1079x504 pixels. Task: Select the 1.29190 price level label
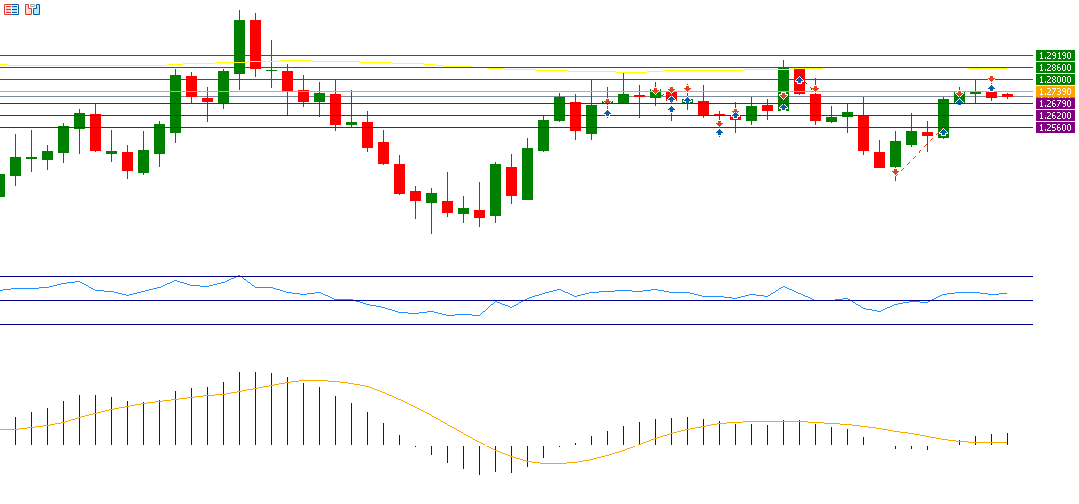(x=1054, y=56)
